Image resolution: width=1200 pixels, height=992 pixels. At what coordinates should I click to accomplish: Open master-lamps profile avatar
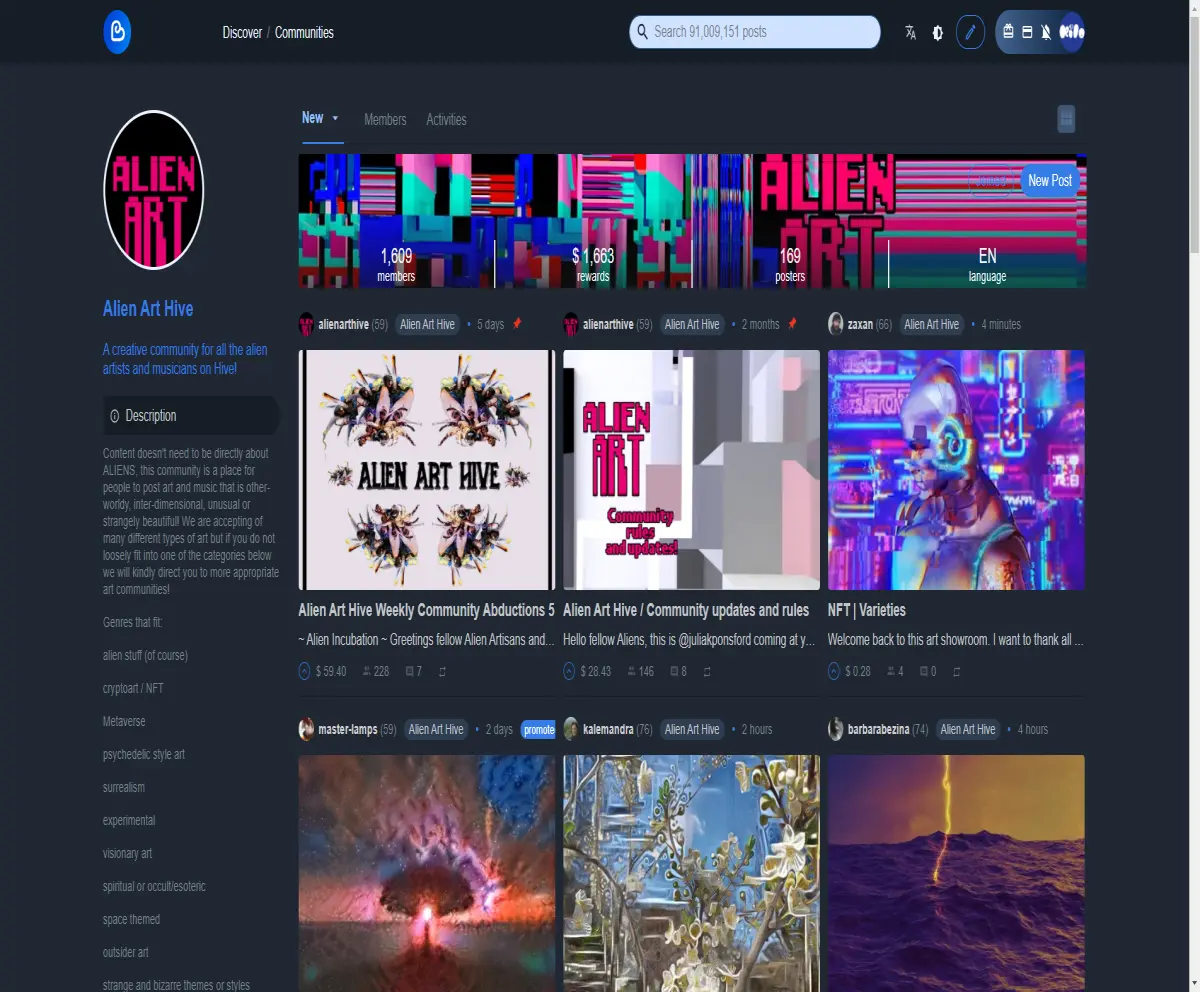point(306,729)
